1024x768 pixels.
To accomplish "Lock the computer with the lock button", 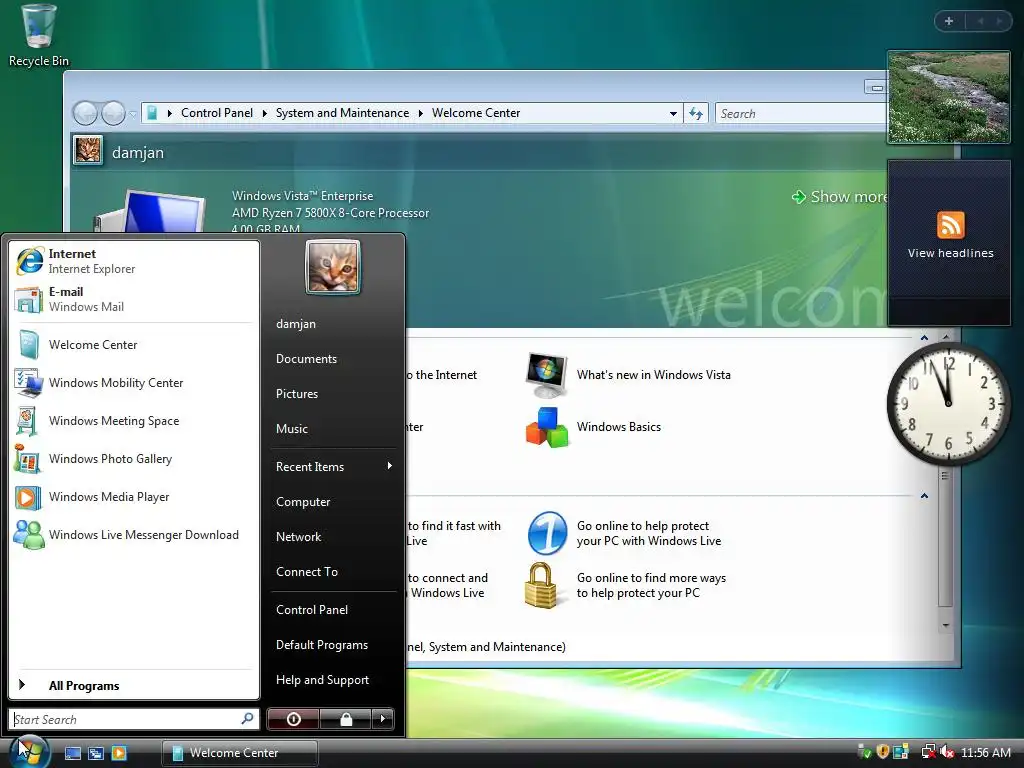I will coord(346,719).
